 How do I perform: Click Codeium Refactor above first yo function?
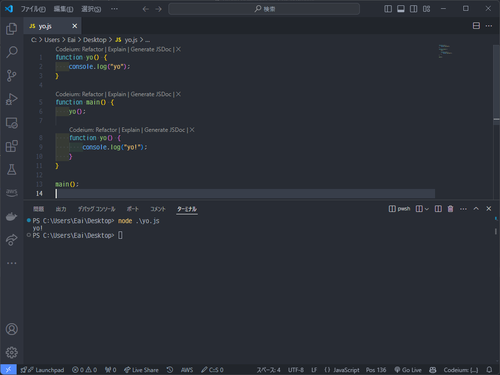pos(79,49)
